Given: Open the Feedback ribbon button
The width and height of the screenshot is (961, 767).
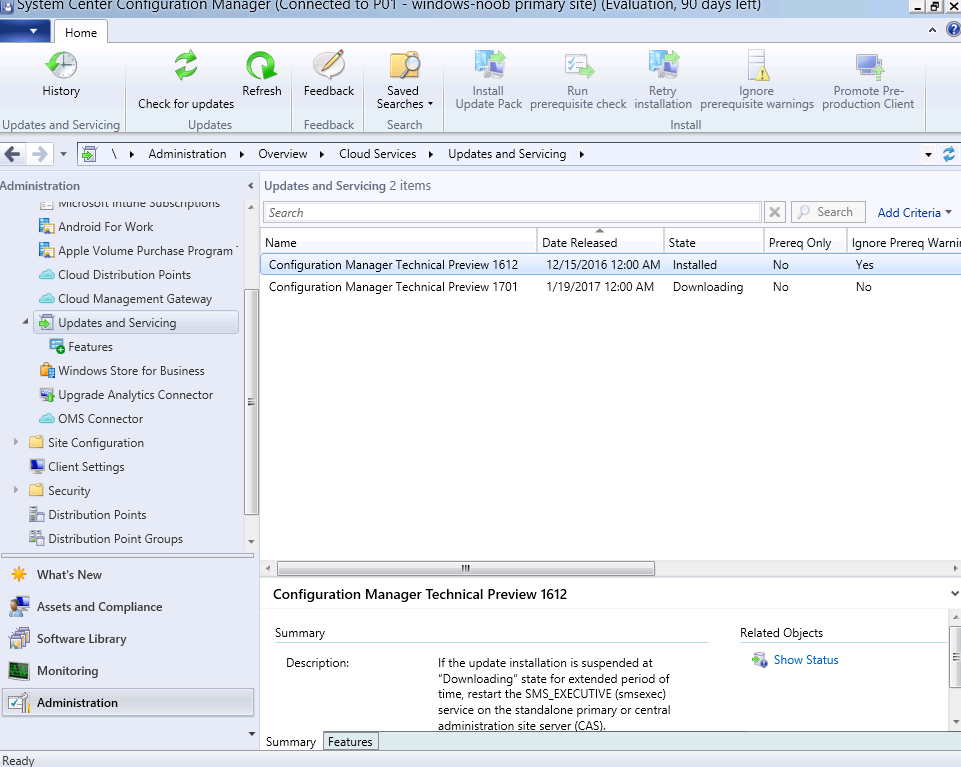Looking at the screenshot, I should (x=329, y=74).
